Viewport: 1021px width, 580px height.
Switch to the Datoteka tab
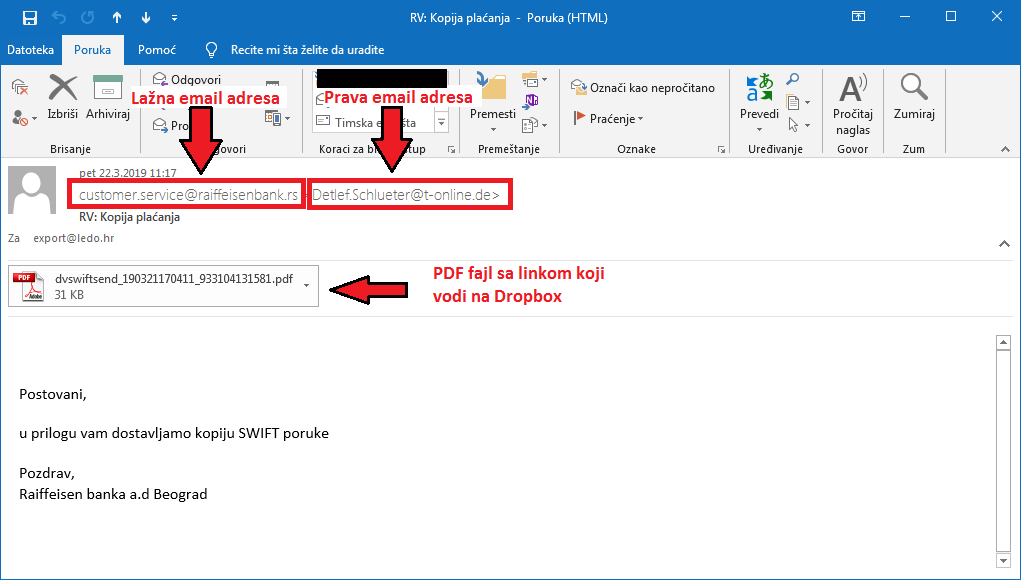tap(30, 49)
